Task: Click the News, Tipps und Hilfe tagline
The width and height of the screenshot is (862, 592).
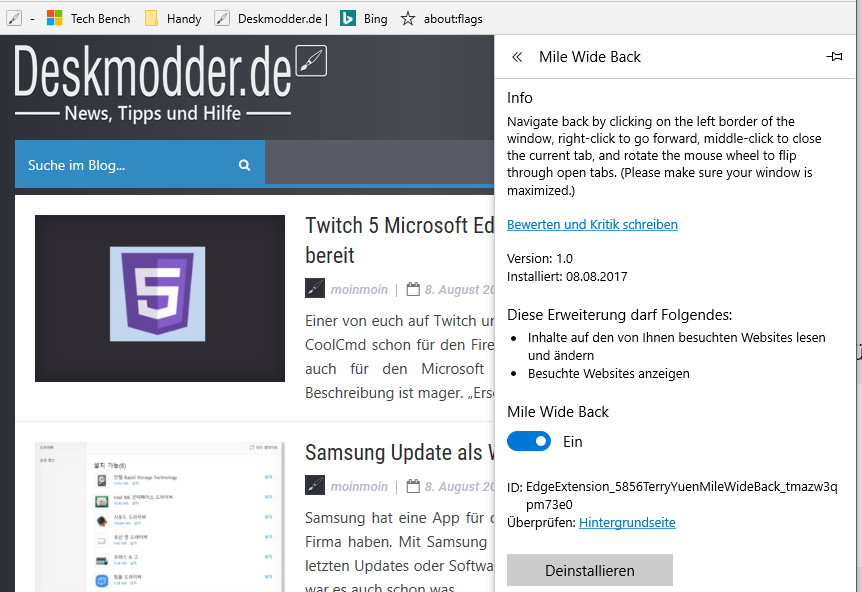Action: tap(153, 113)
